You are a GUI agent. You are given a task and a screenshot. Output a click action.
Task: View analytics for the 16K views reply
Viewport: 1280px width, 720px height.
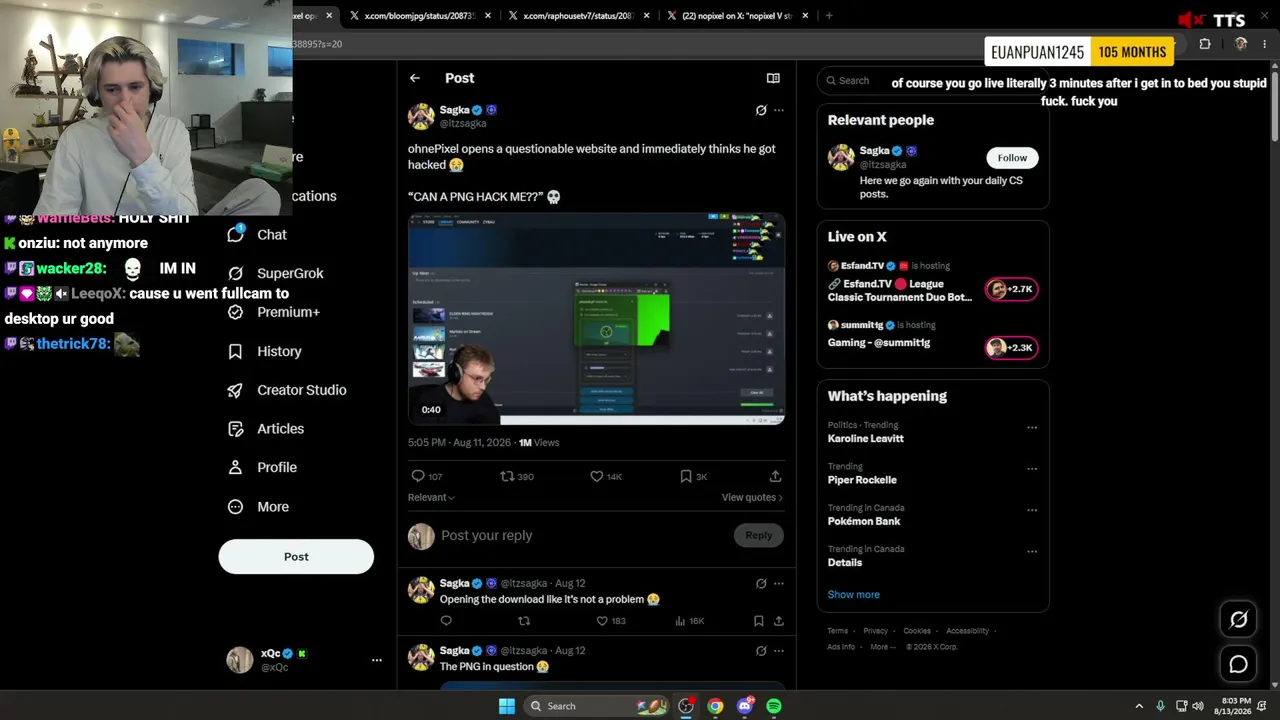(689, 621)
